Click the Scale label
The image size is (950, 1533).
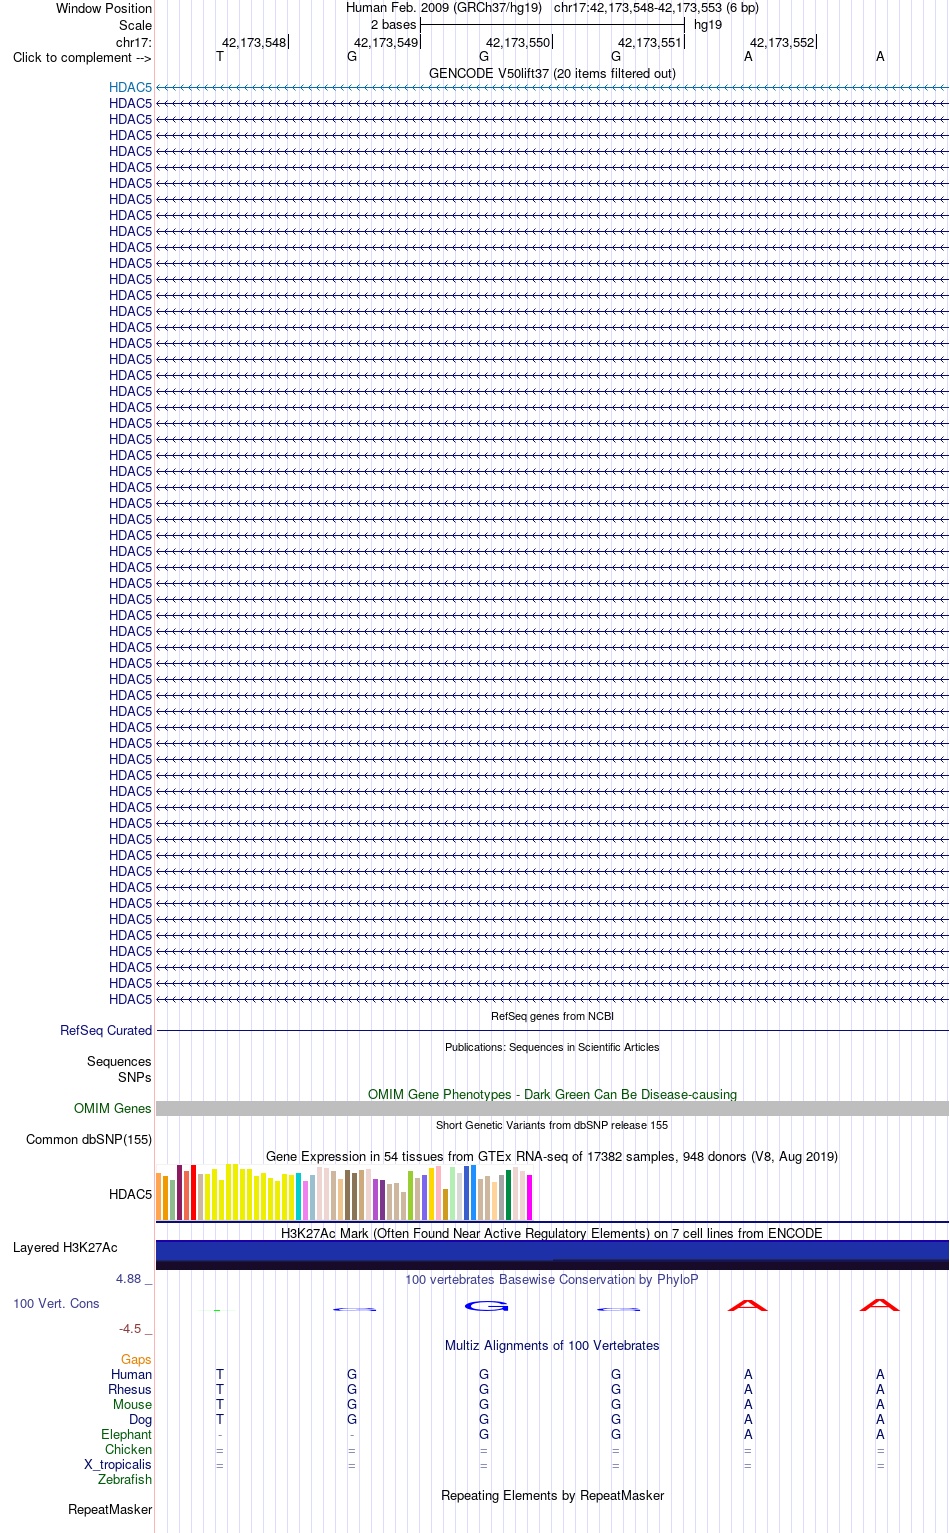coord(135,25)
